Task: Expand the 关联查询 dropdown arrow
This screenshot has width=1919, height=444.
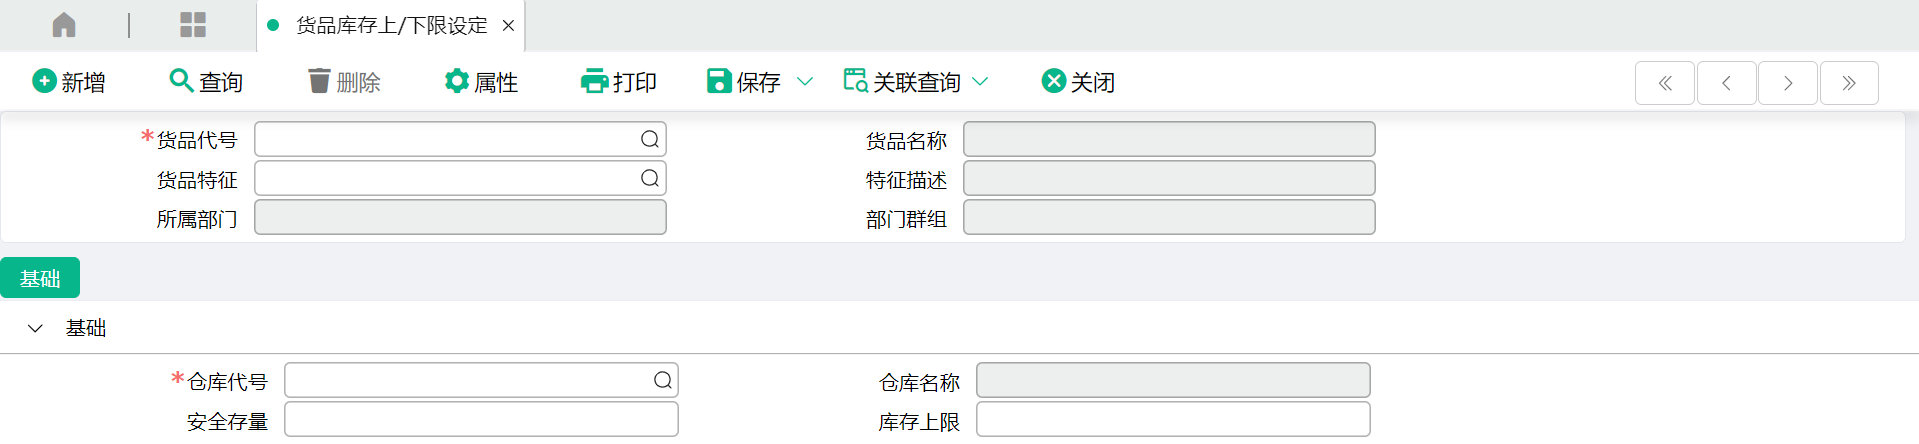Action: tap(980, 82)
